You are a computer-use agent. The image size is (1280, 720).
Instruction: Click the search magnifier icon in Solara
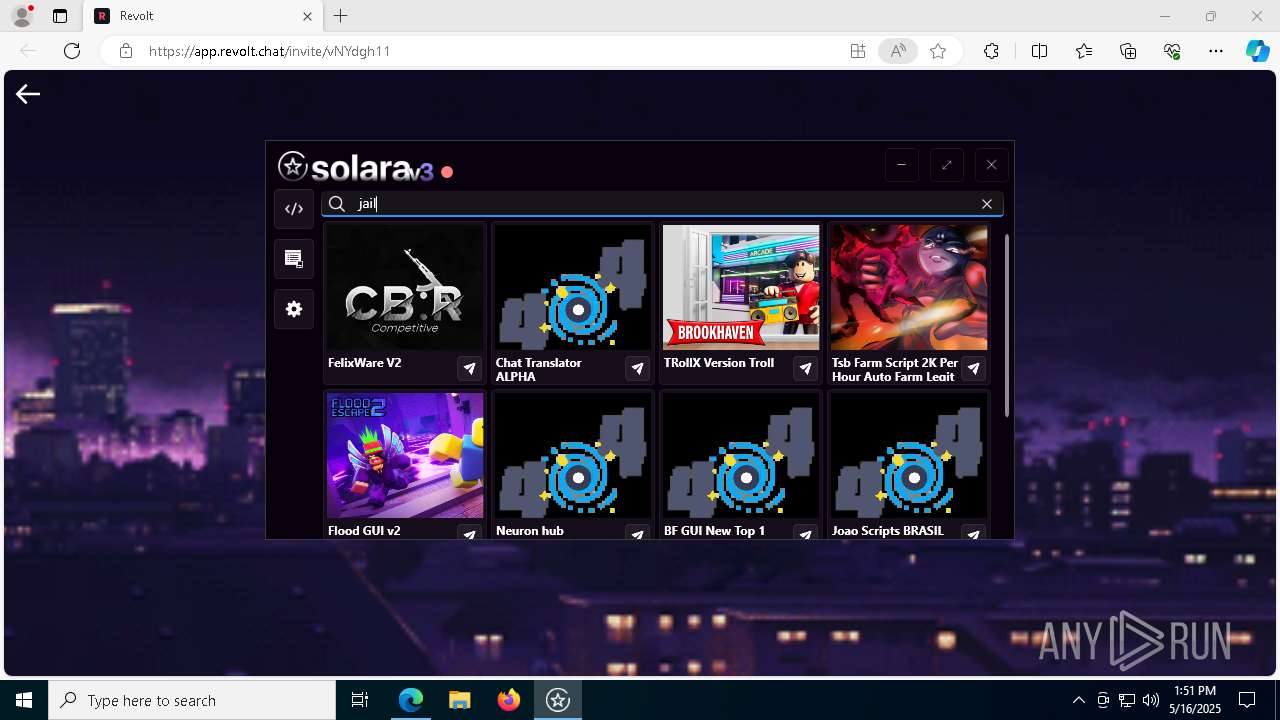point(337,204)
